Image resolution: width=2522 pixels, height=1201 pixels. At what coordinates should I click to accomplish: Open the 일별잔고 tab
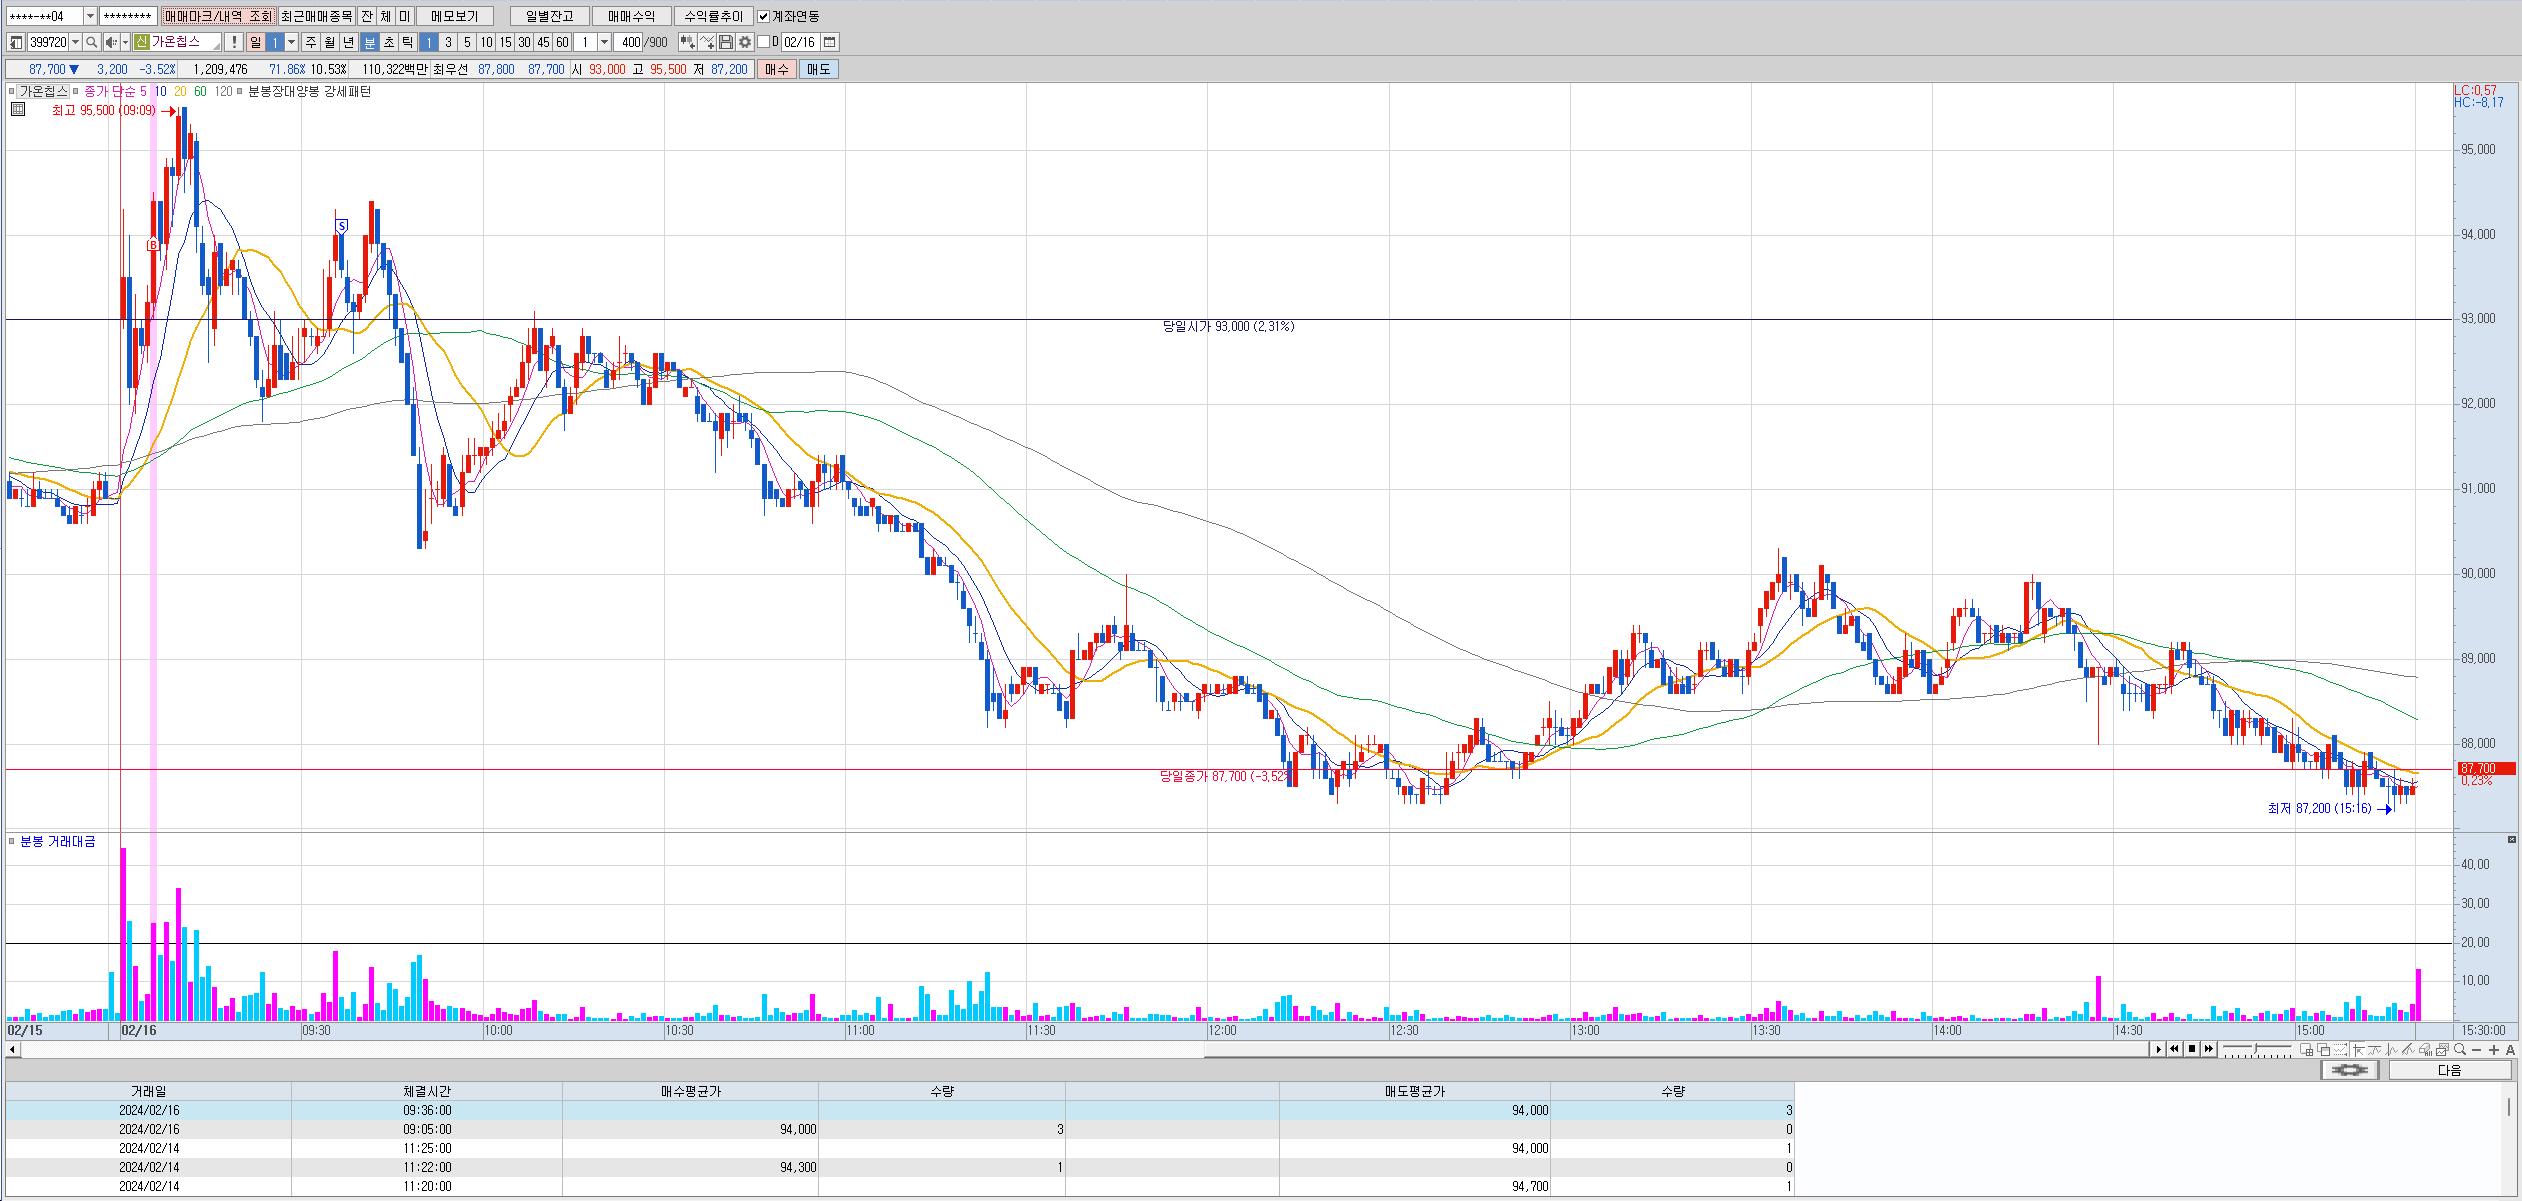549,16
